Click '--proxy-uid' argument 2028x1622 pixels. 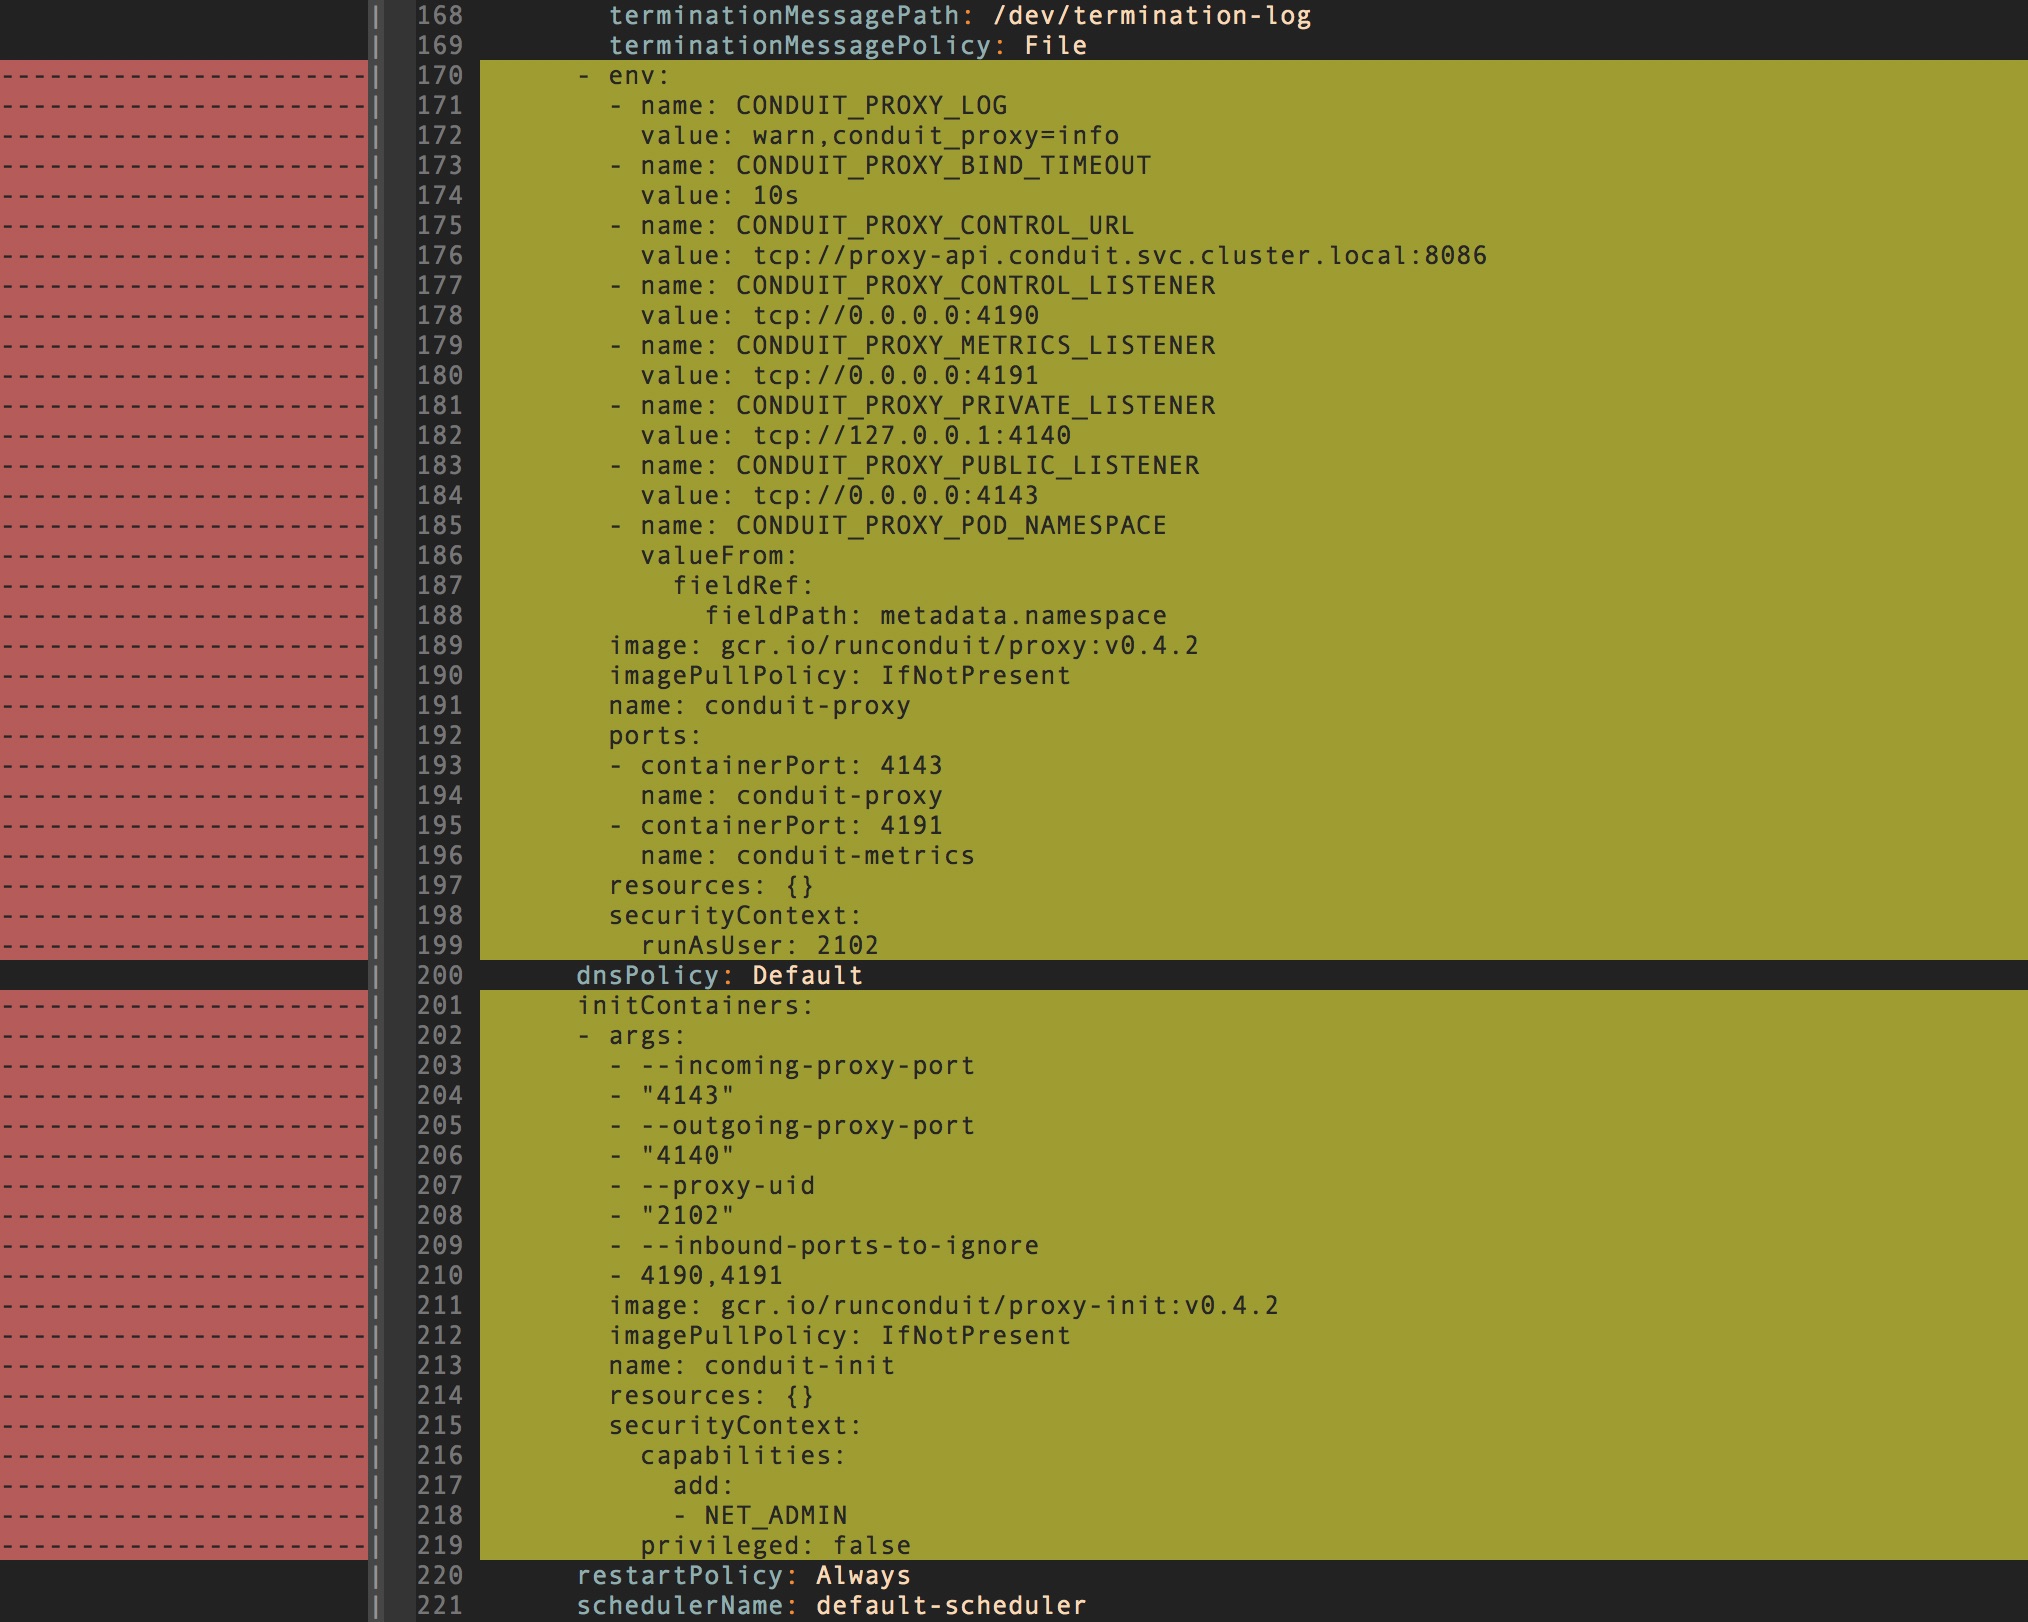pyautogui.click(x=728, y=1186)
